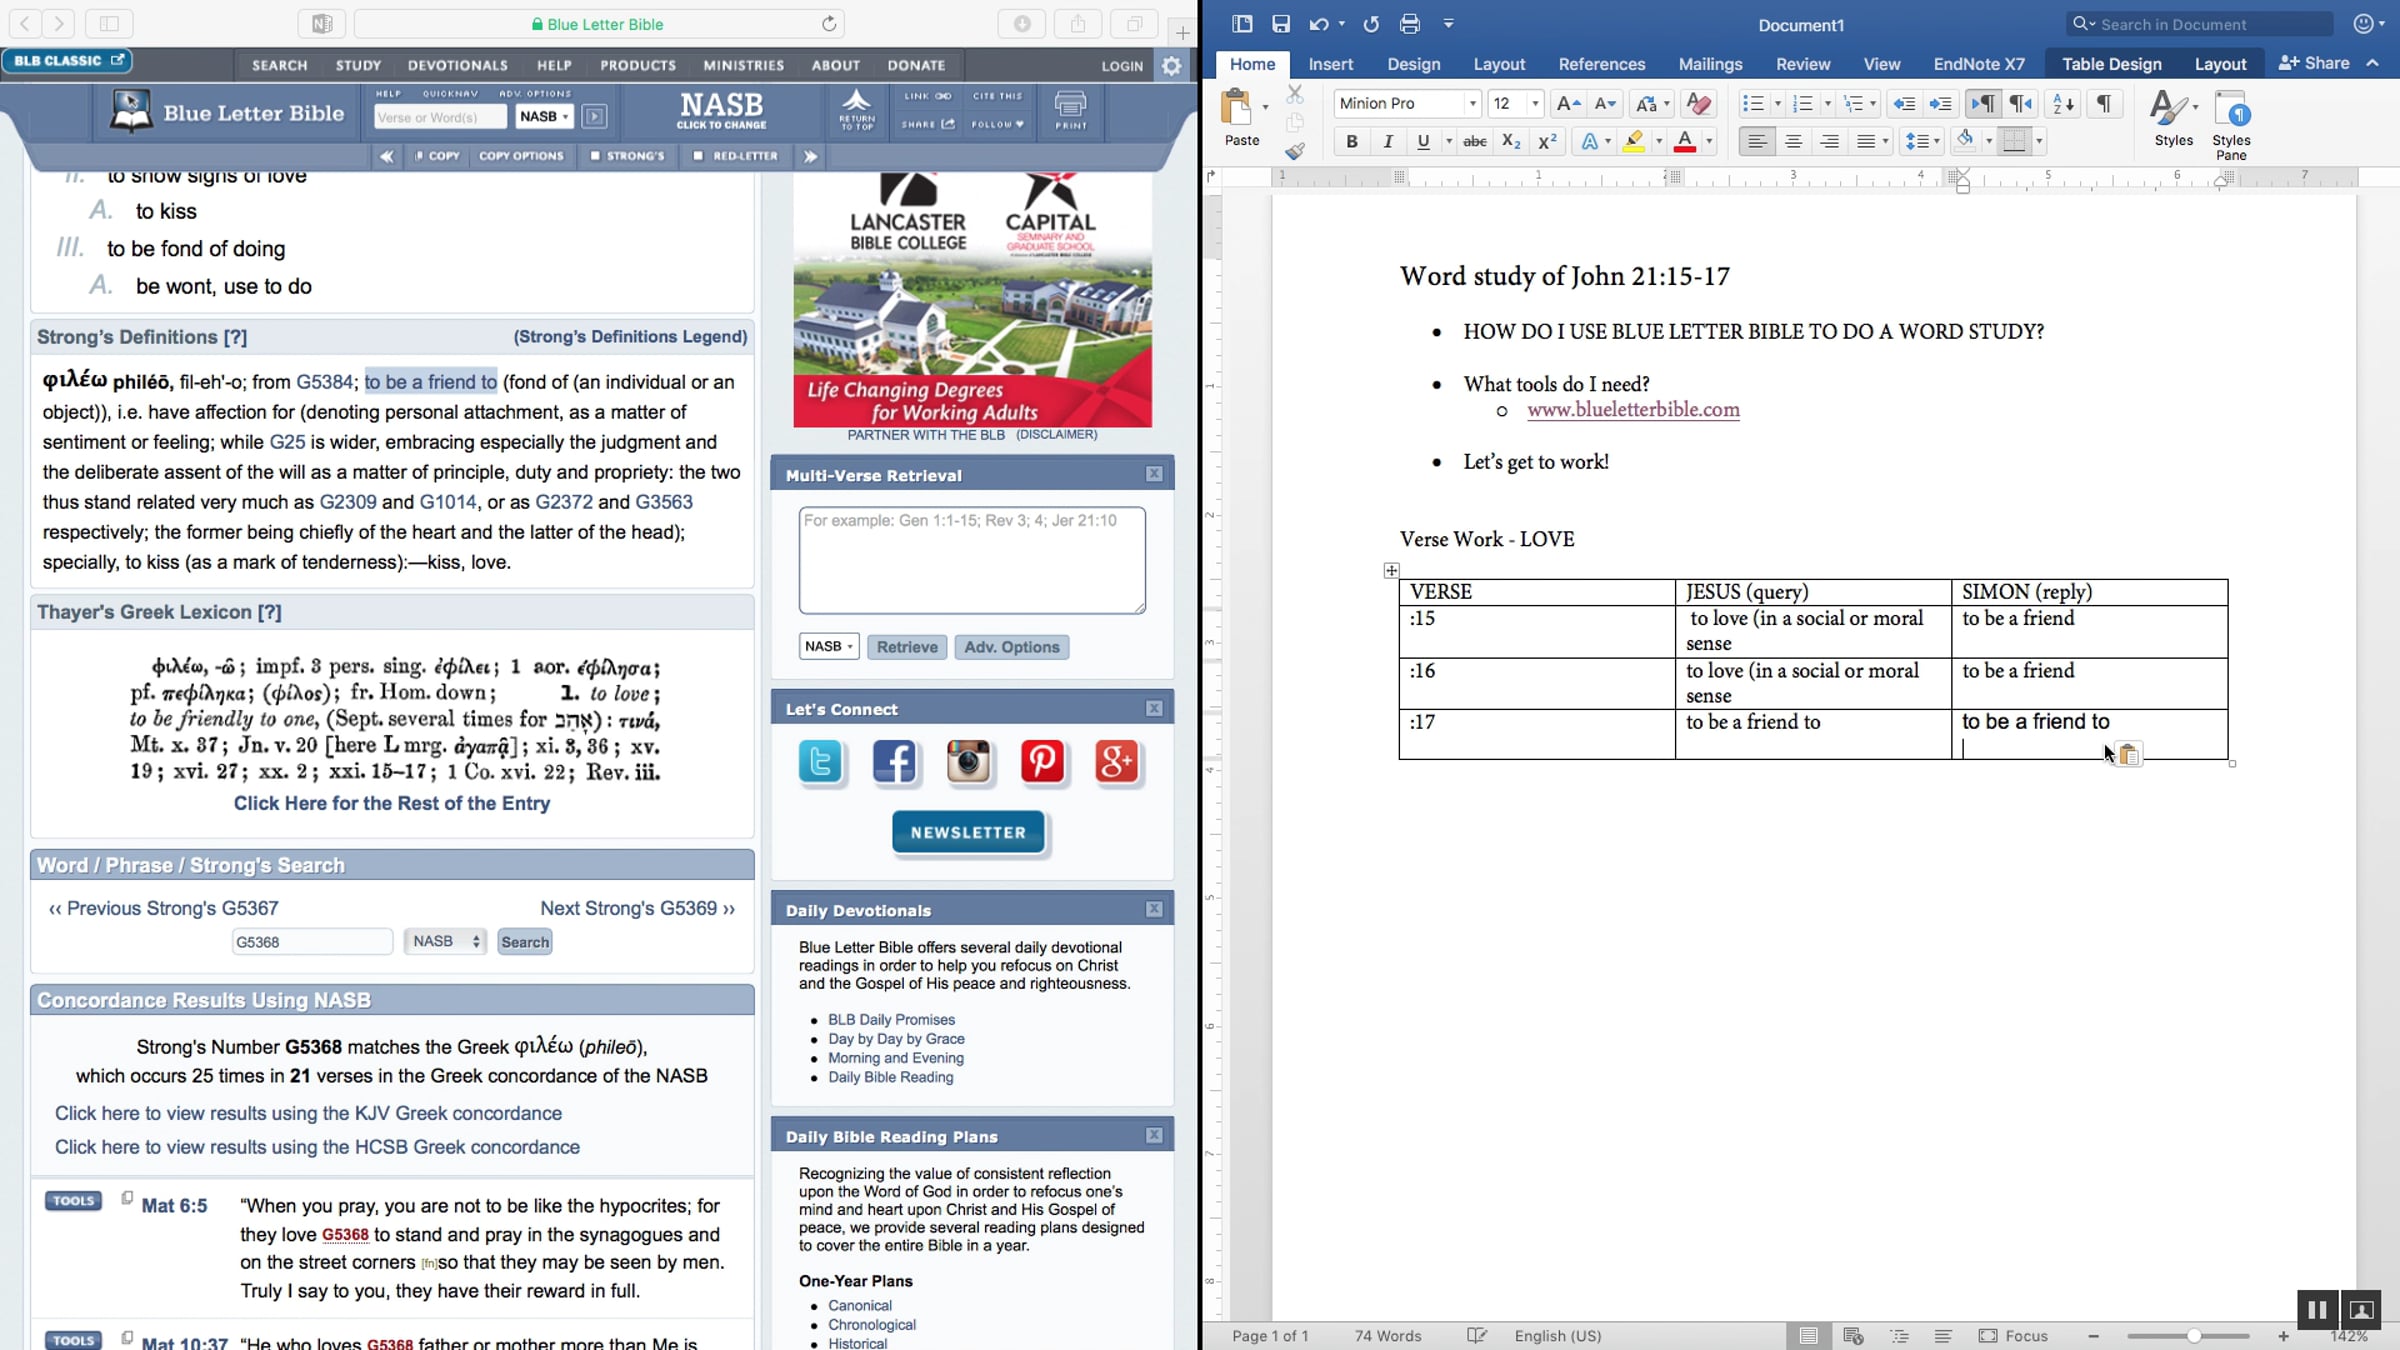The height and width of the screenshot is (1350, 2400).
Task: Click the Print icon on Blue Letter Bible
Action: pos(1070,110)
